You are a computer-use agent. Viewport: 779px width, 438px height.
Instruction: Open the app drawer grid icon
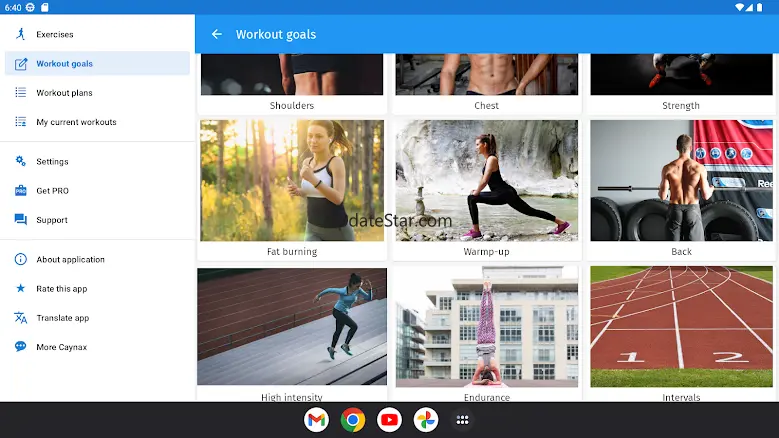(x=463, y=421)
